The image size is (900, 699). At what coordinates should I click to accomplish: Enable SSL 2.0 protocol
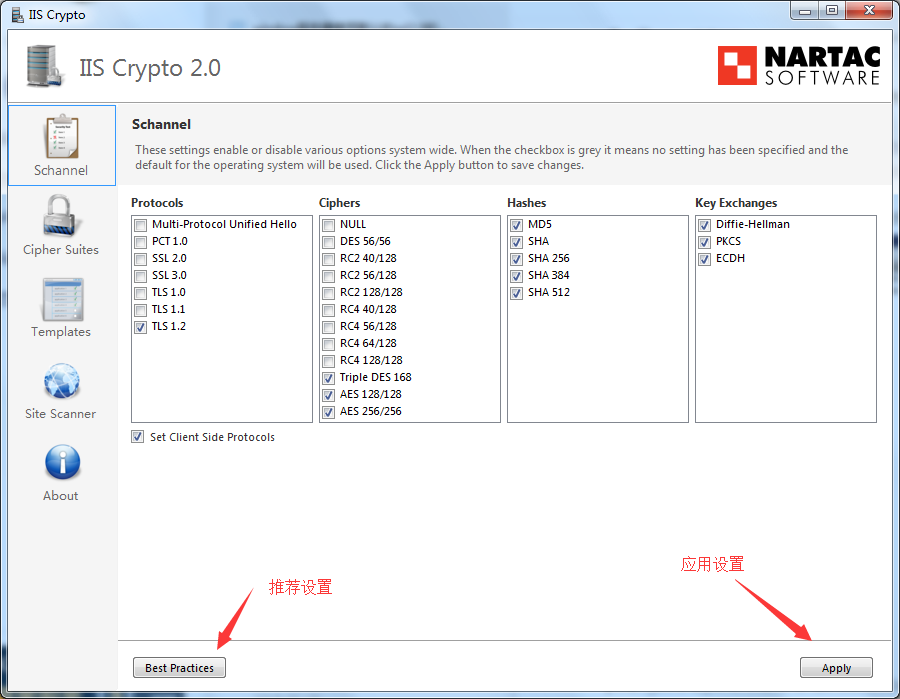pos(141,259)
